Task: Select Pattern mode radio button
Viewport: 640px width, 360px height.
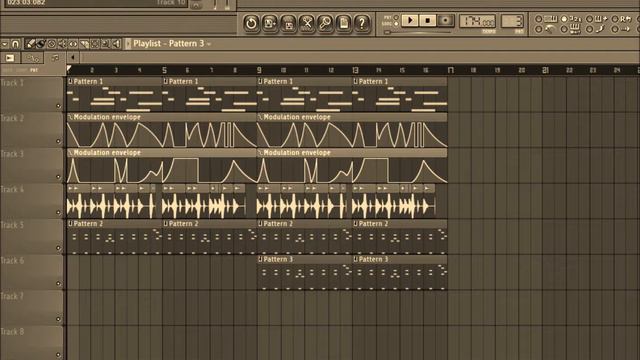Action: point(396,18)
